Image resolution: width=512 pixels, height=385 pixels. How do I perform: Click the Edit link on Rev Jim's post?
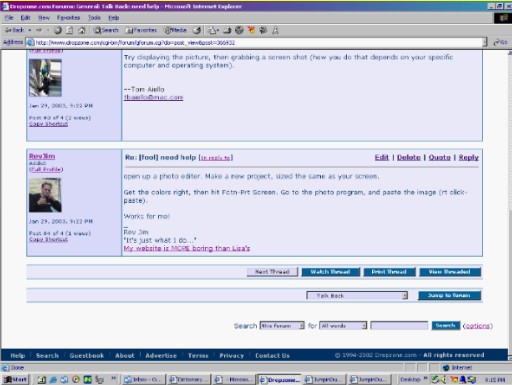(382, 157)
